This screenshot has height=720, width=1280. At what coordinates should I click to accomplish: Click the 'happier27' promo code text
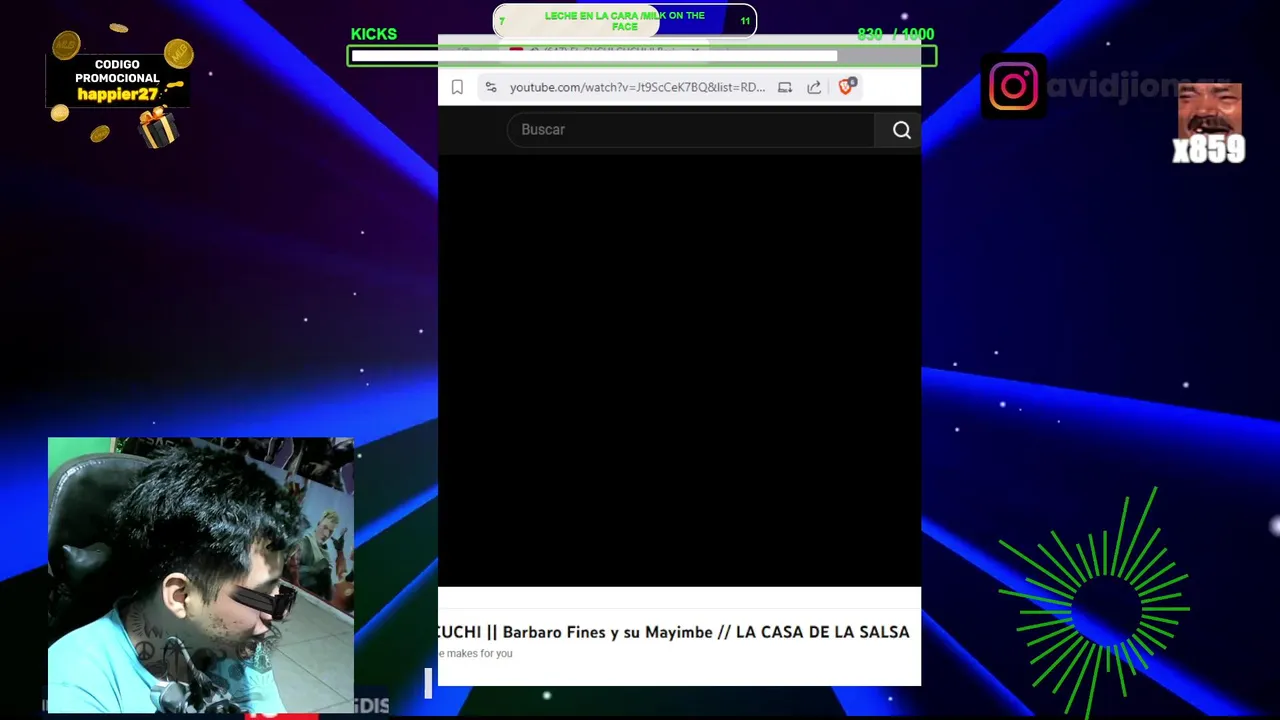pyautogui.click(x=118, y=94)
